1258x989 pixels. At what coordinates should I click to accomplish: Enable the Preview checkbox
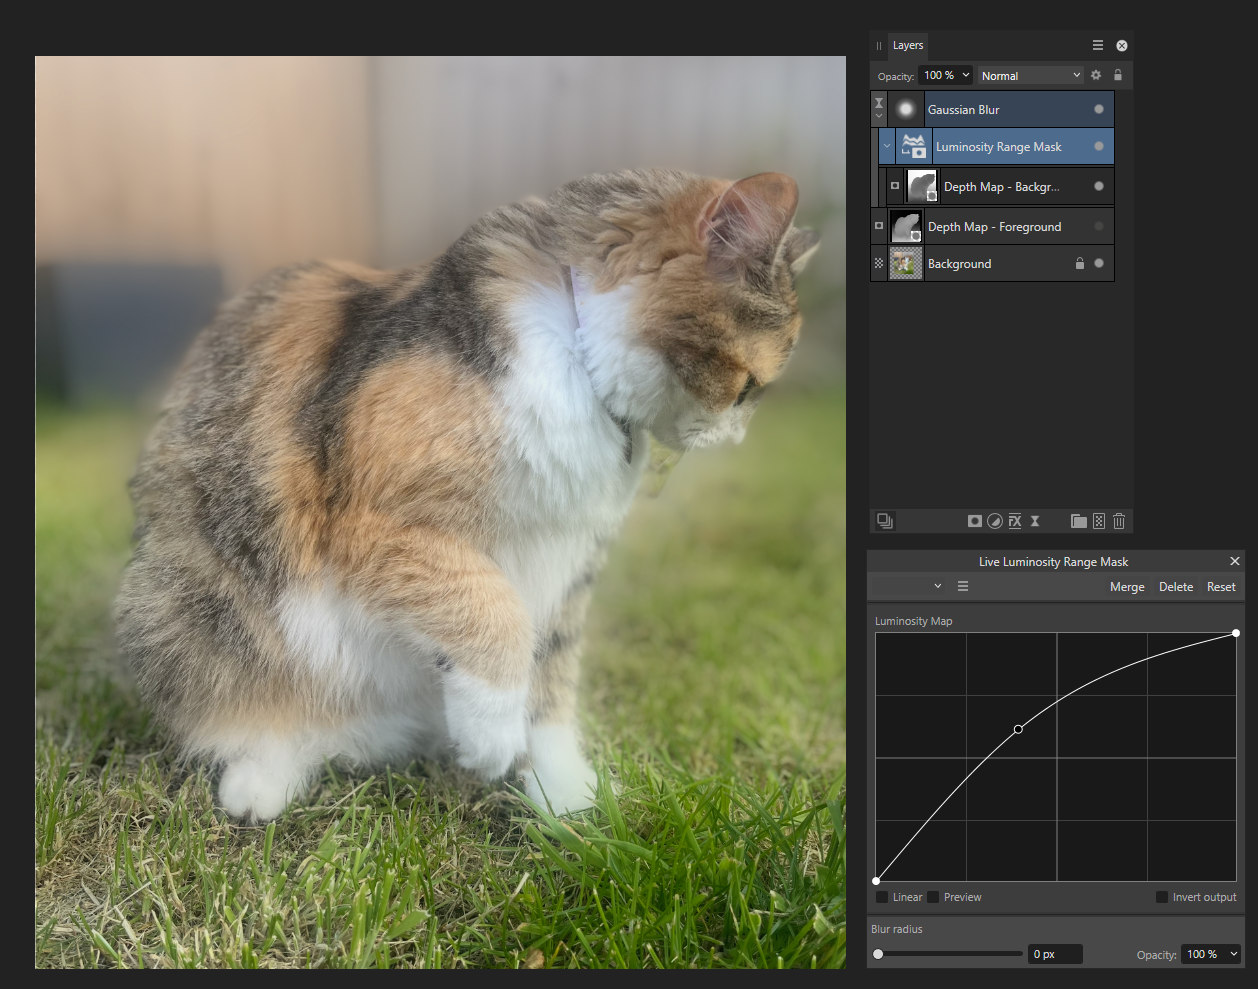(x=932, y=897)
